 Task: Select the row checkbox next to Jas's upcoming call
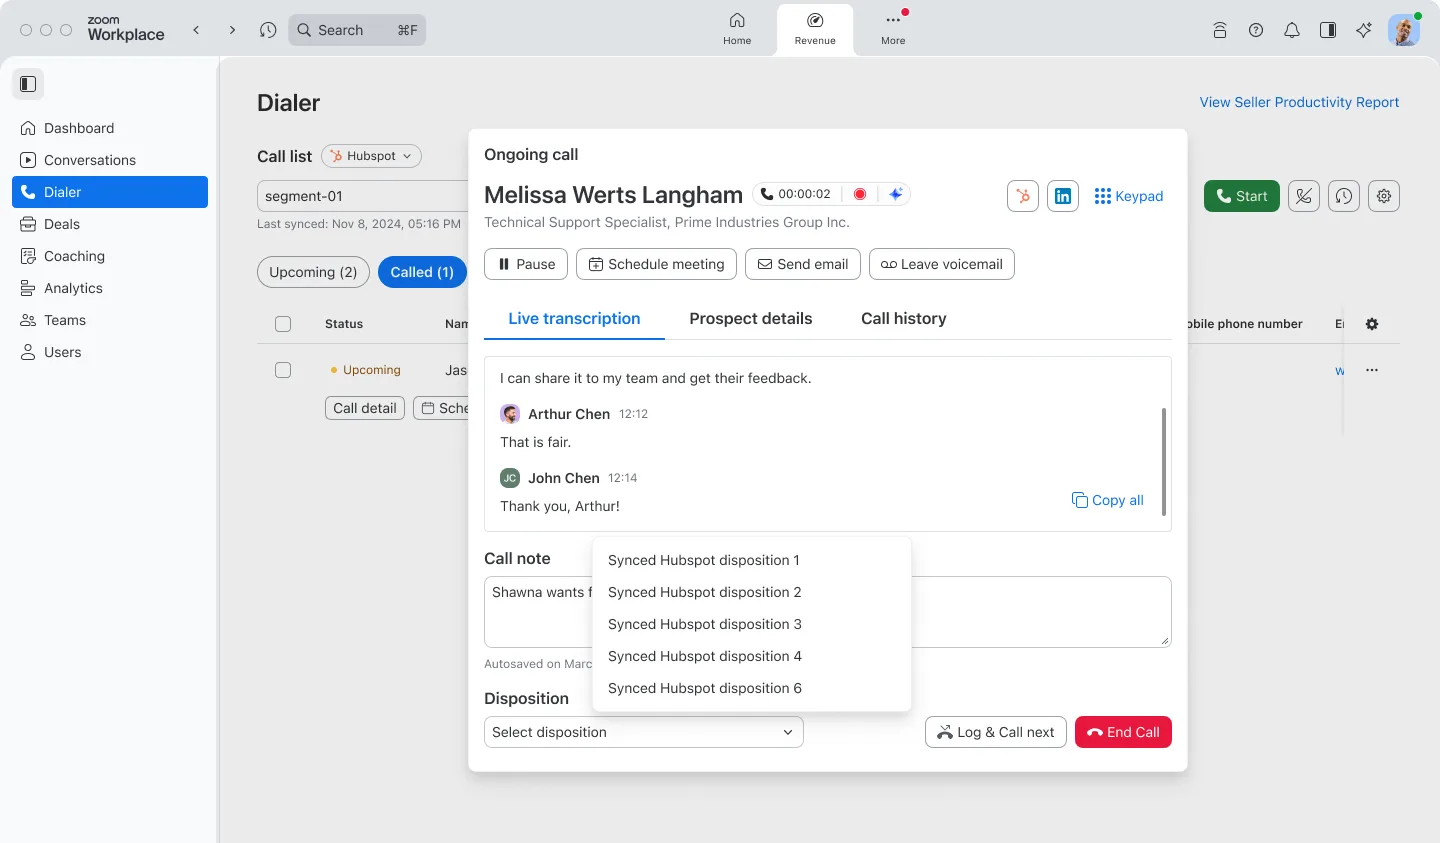point(283,369)
